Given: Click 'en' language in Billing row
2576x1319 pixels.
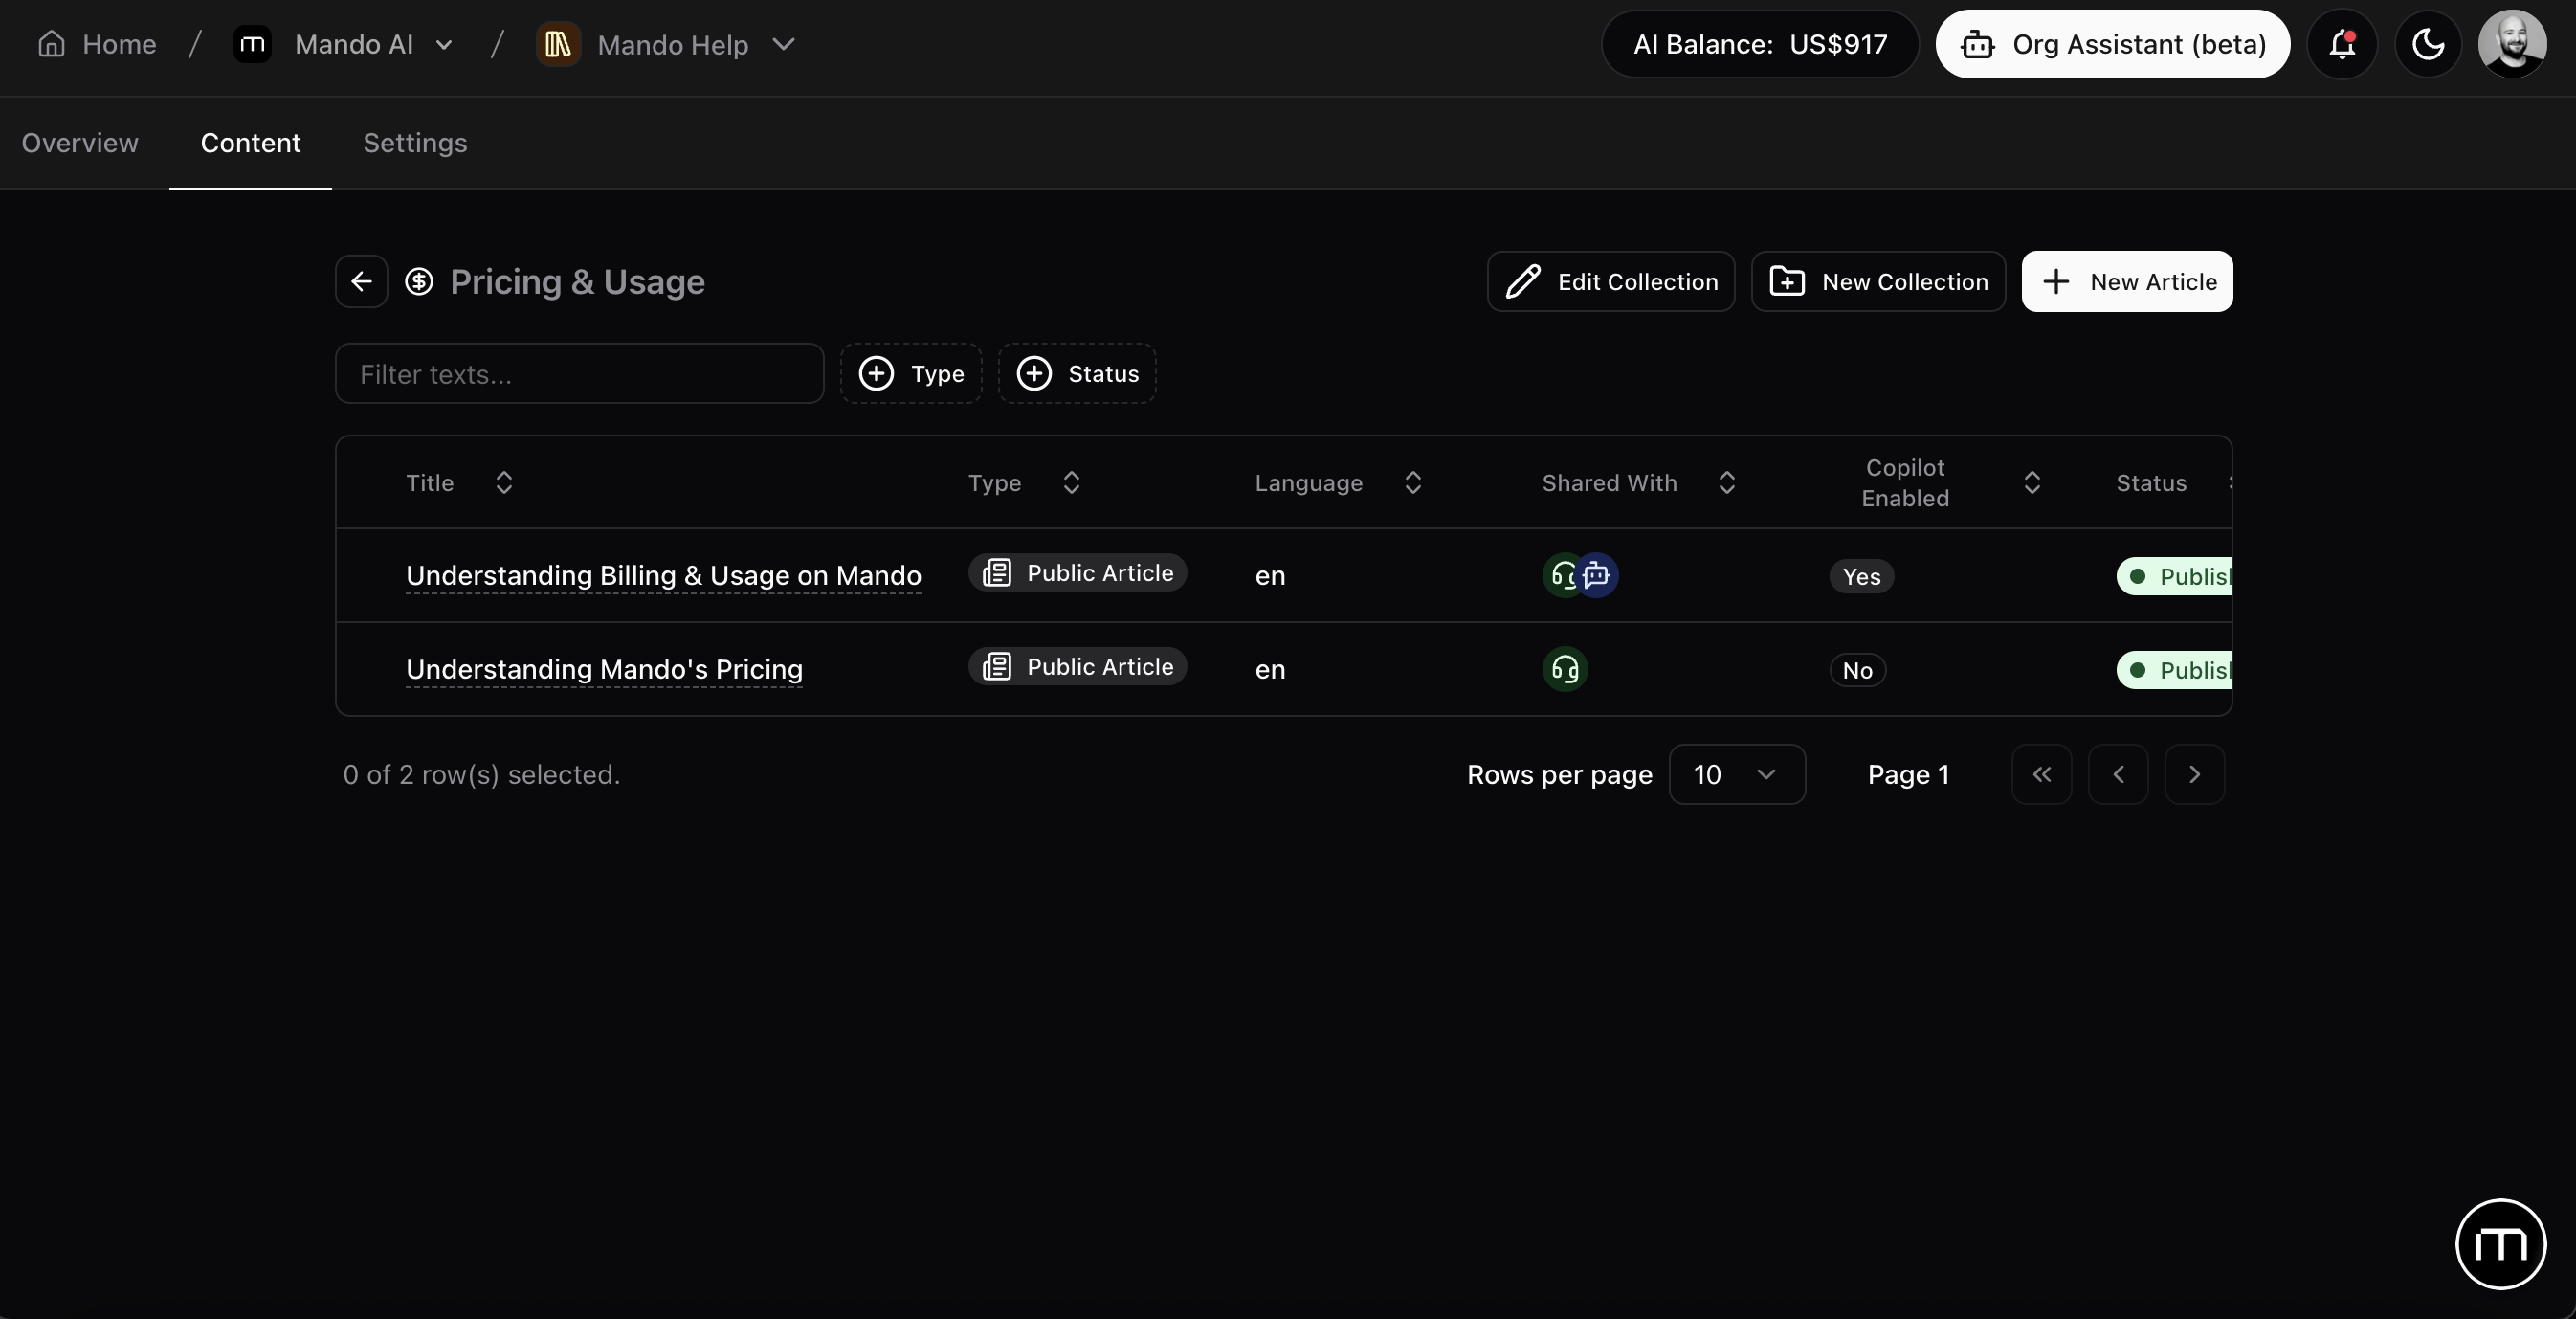Looking at the screenshot, I should (x=1270, y=575).
